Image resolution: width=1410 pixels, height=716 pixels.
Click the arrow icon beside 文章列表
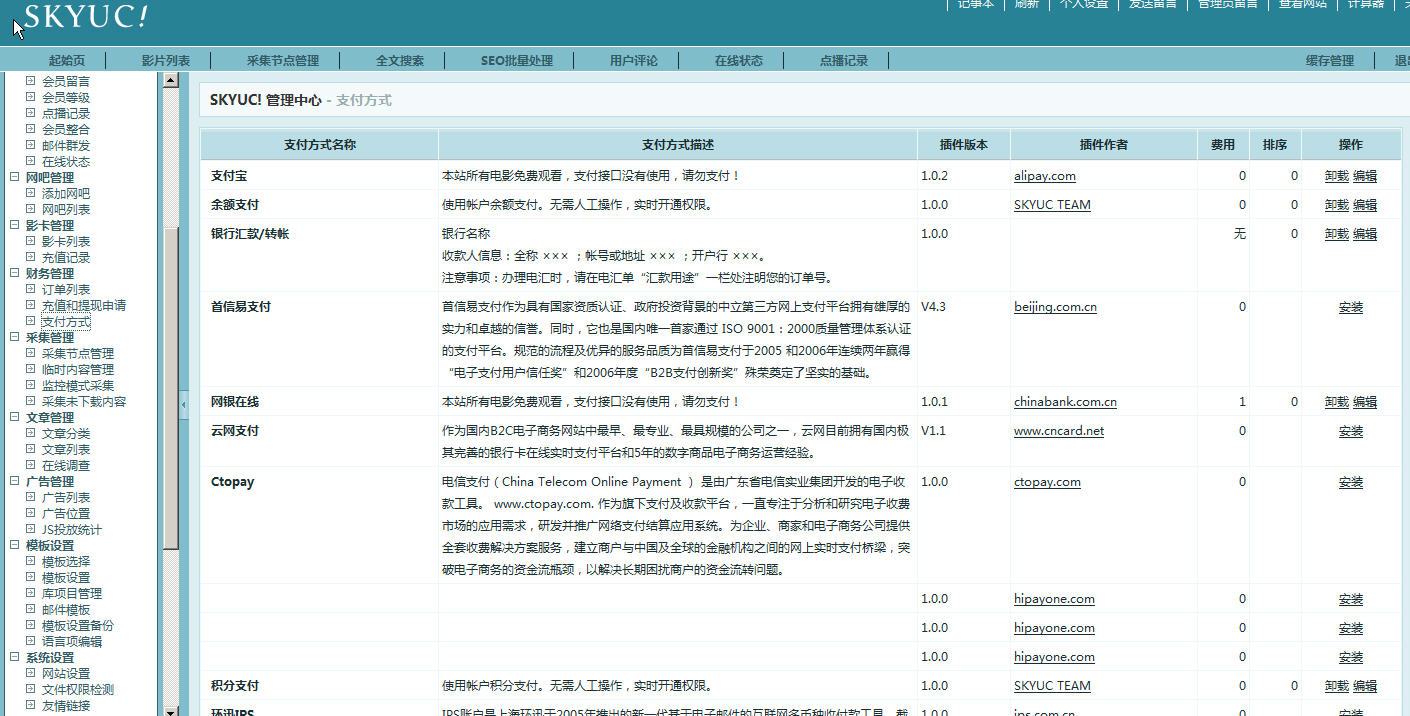pos(31,449)
